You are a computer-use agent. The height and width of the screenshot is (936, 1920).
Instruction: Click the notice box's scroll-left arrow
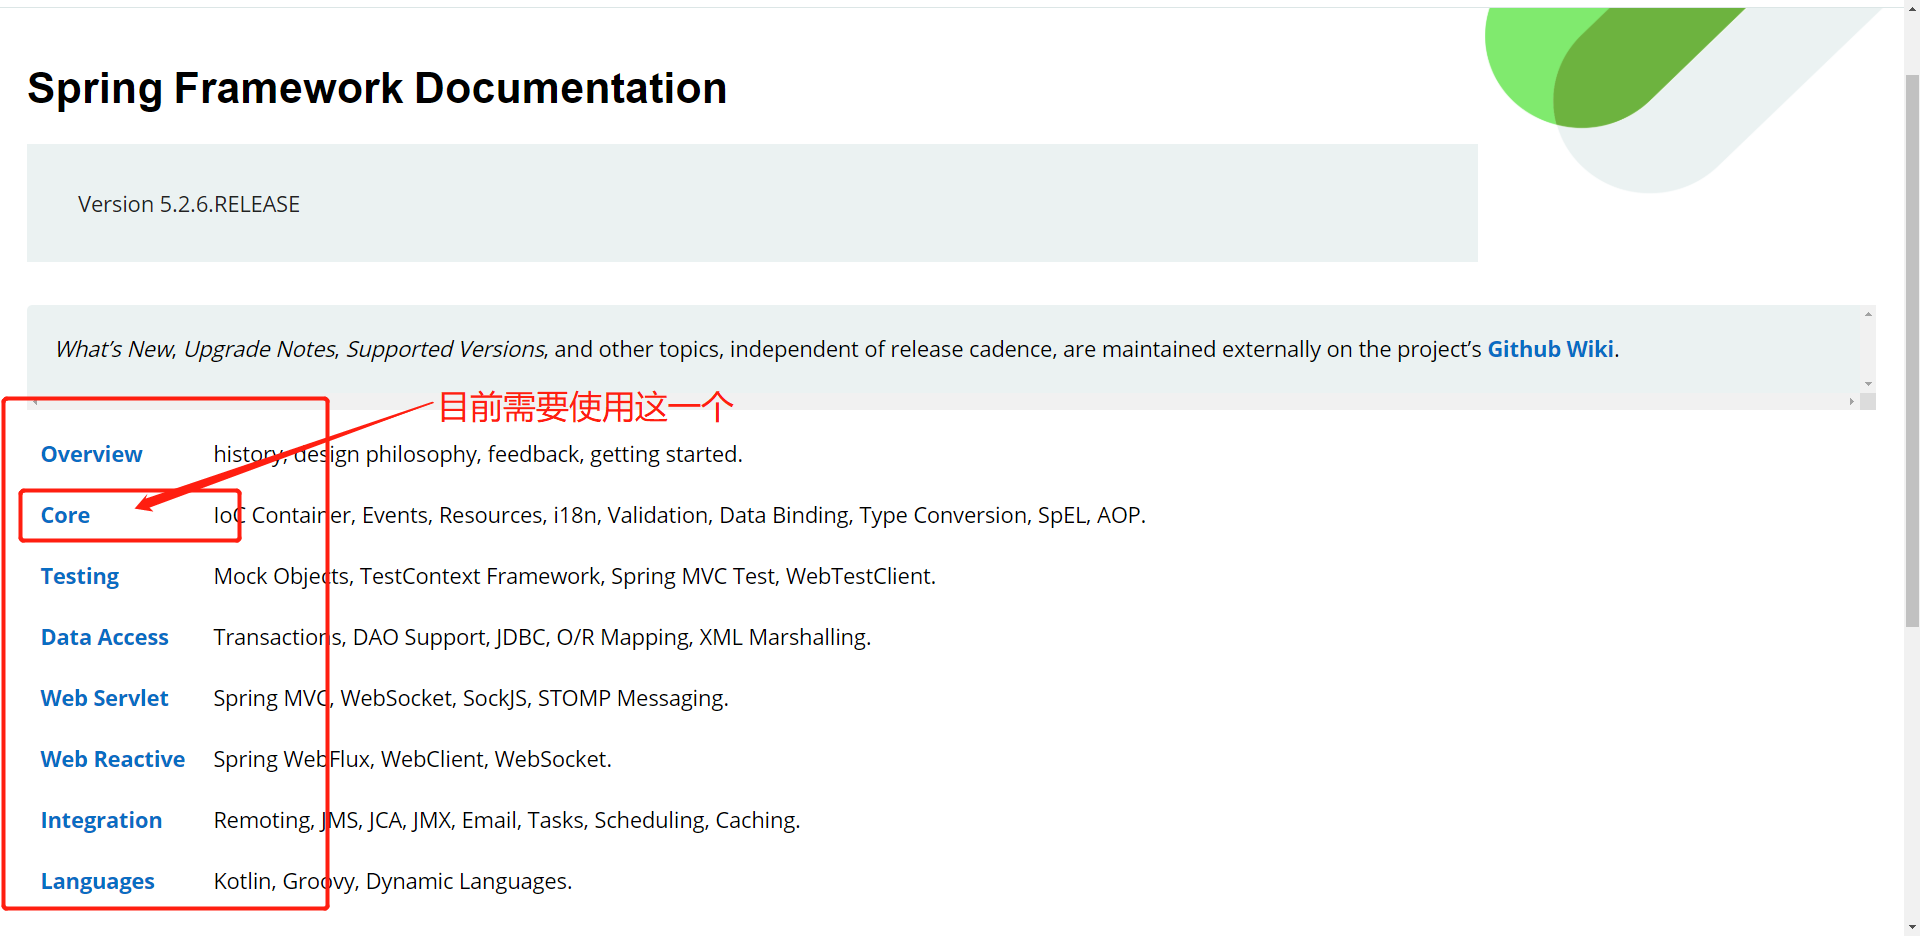click(x=35, y=402)
